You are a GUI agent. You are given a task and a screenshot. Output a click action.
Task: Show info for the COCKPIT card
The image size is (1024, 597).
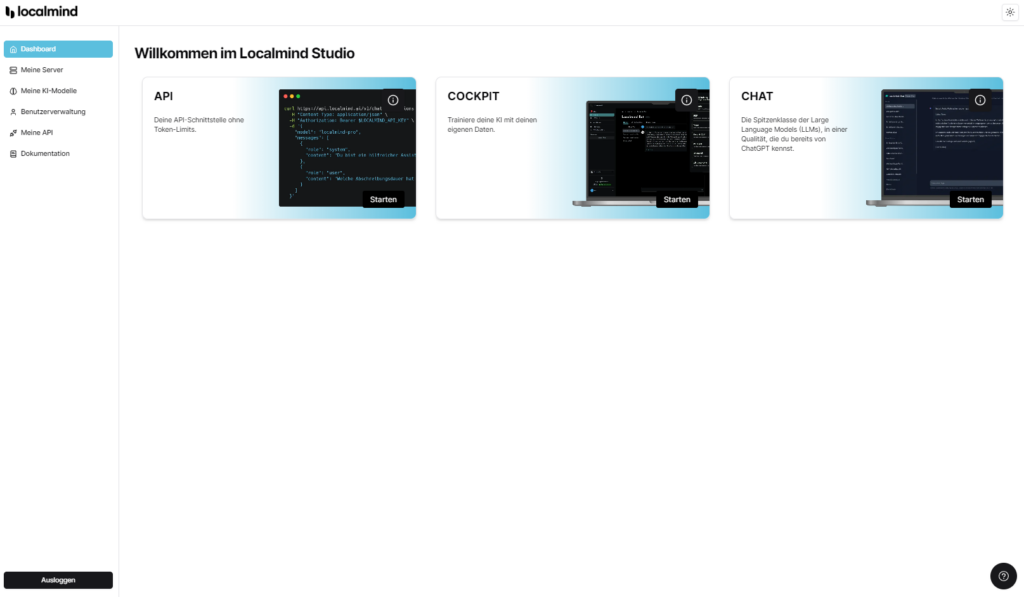686,100
